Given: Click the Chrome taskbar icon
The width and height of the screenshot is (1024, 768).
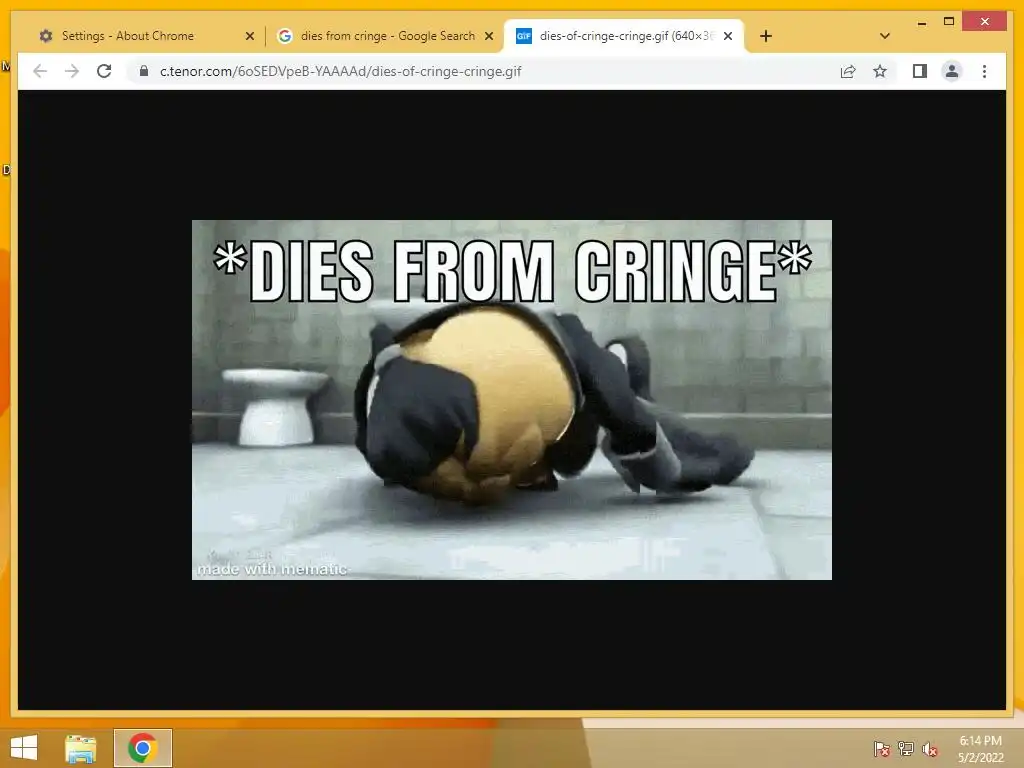Looking at the screenshot, I should [x=143, y=748].
